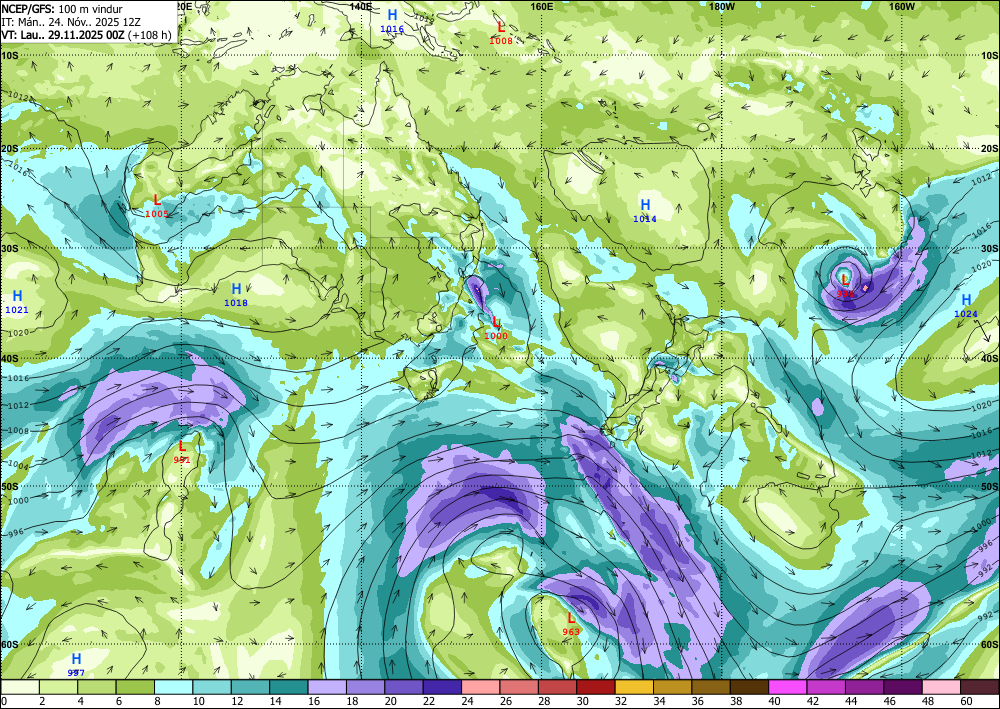The image size is (1000, 709).
Task: Click the blue 1018 pressure value
Action: click(236, 303)
